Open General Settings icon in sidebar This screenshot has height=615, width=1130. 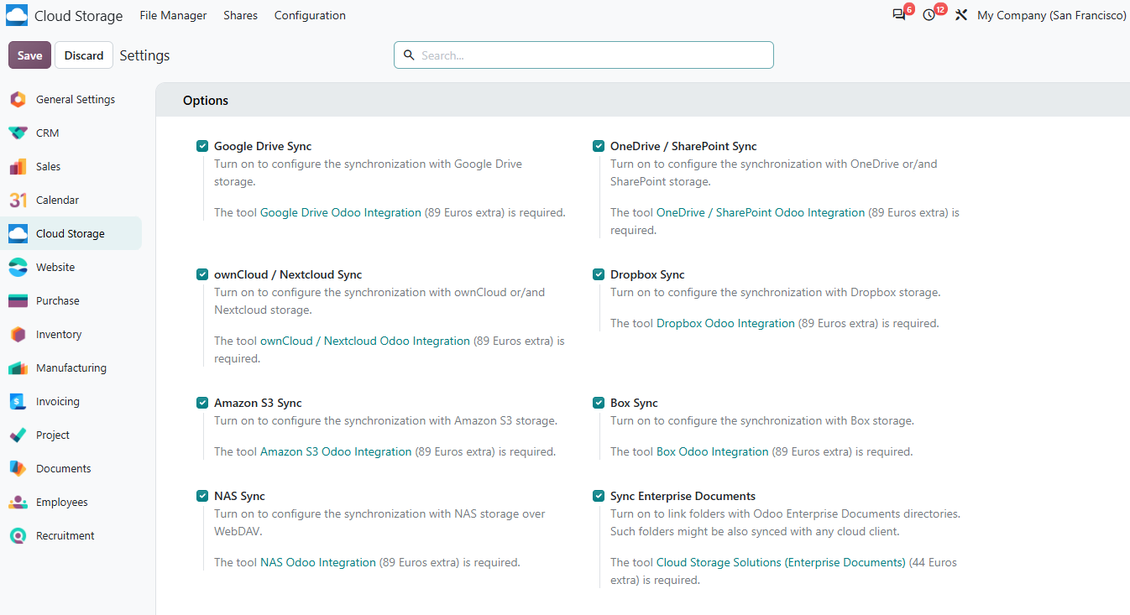point(18,99)
